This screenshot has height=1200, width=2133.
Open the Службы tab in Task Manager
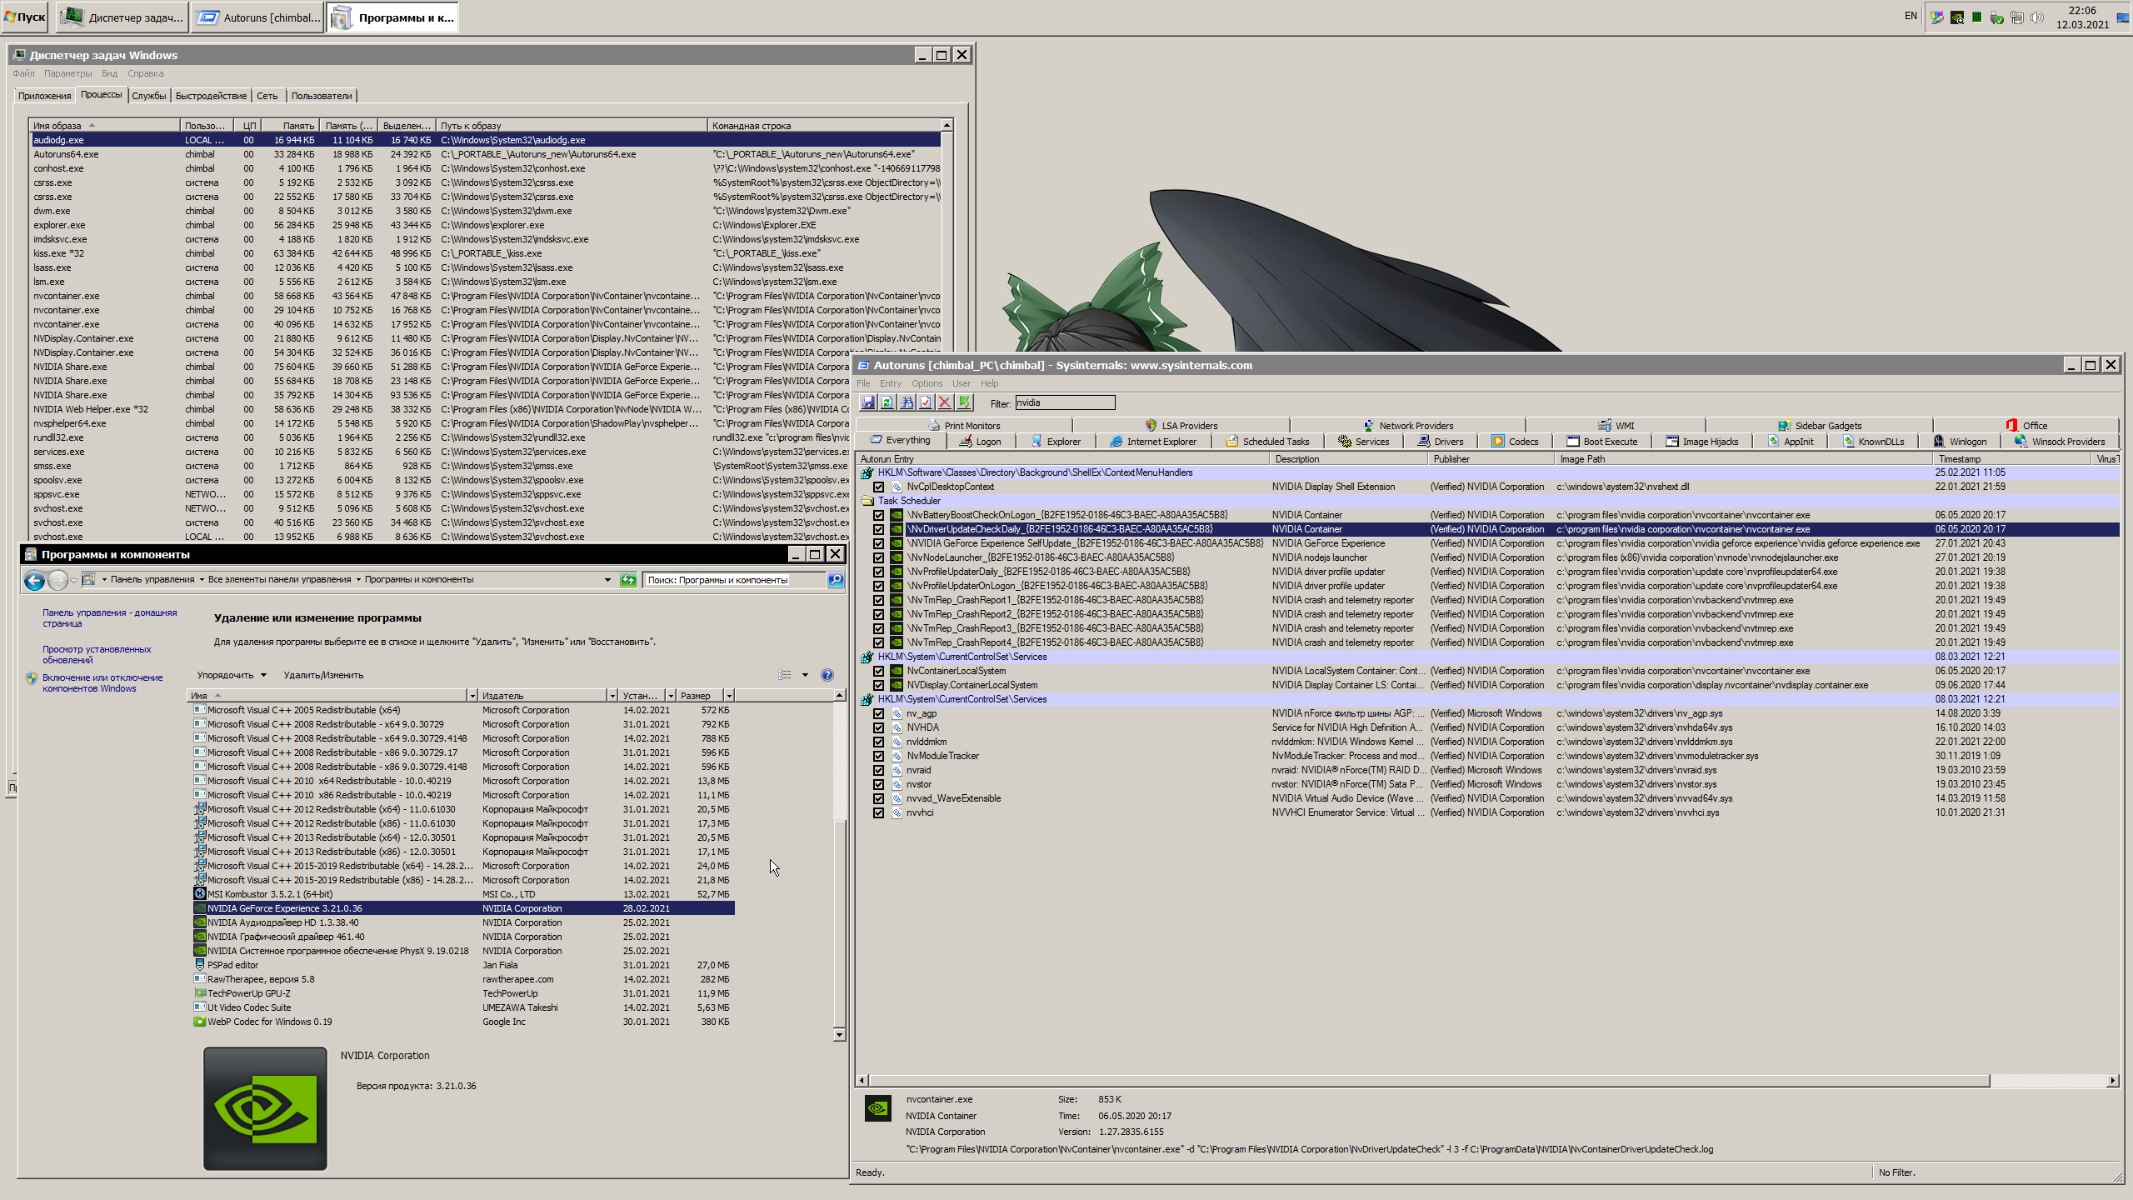point(149,96)
